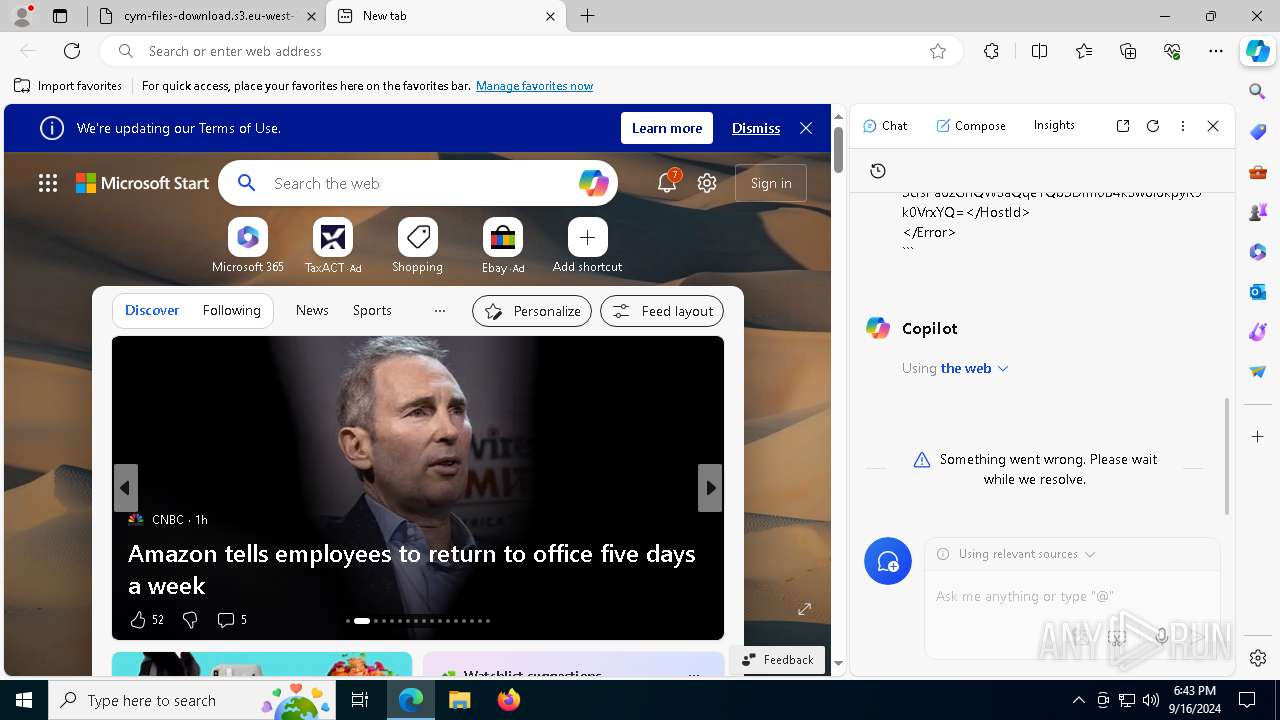This screenshot has width=1280, height=720.
Task: Click the Copilot pane vertical scrollbar
Action: [1227, 457]
